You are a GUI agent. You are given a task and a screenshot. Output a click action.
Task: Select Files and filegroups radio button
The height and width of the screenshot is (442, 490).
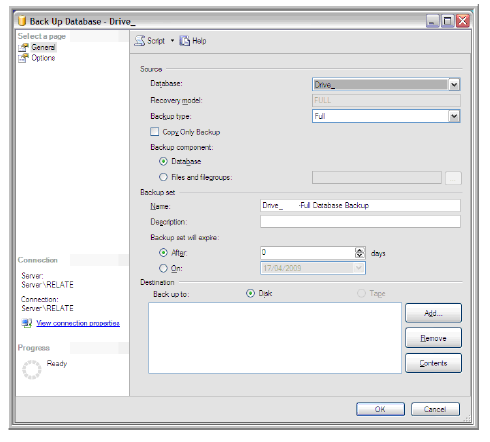point(163,177)
